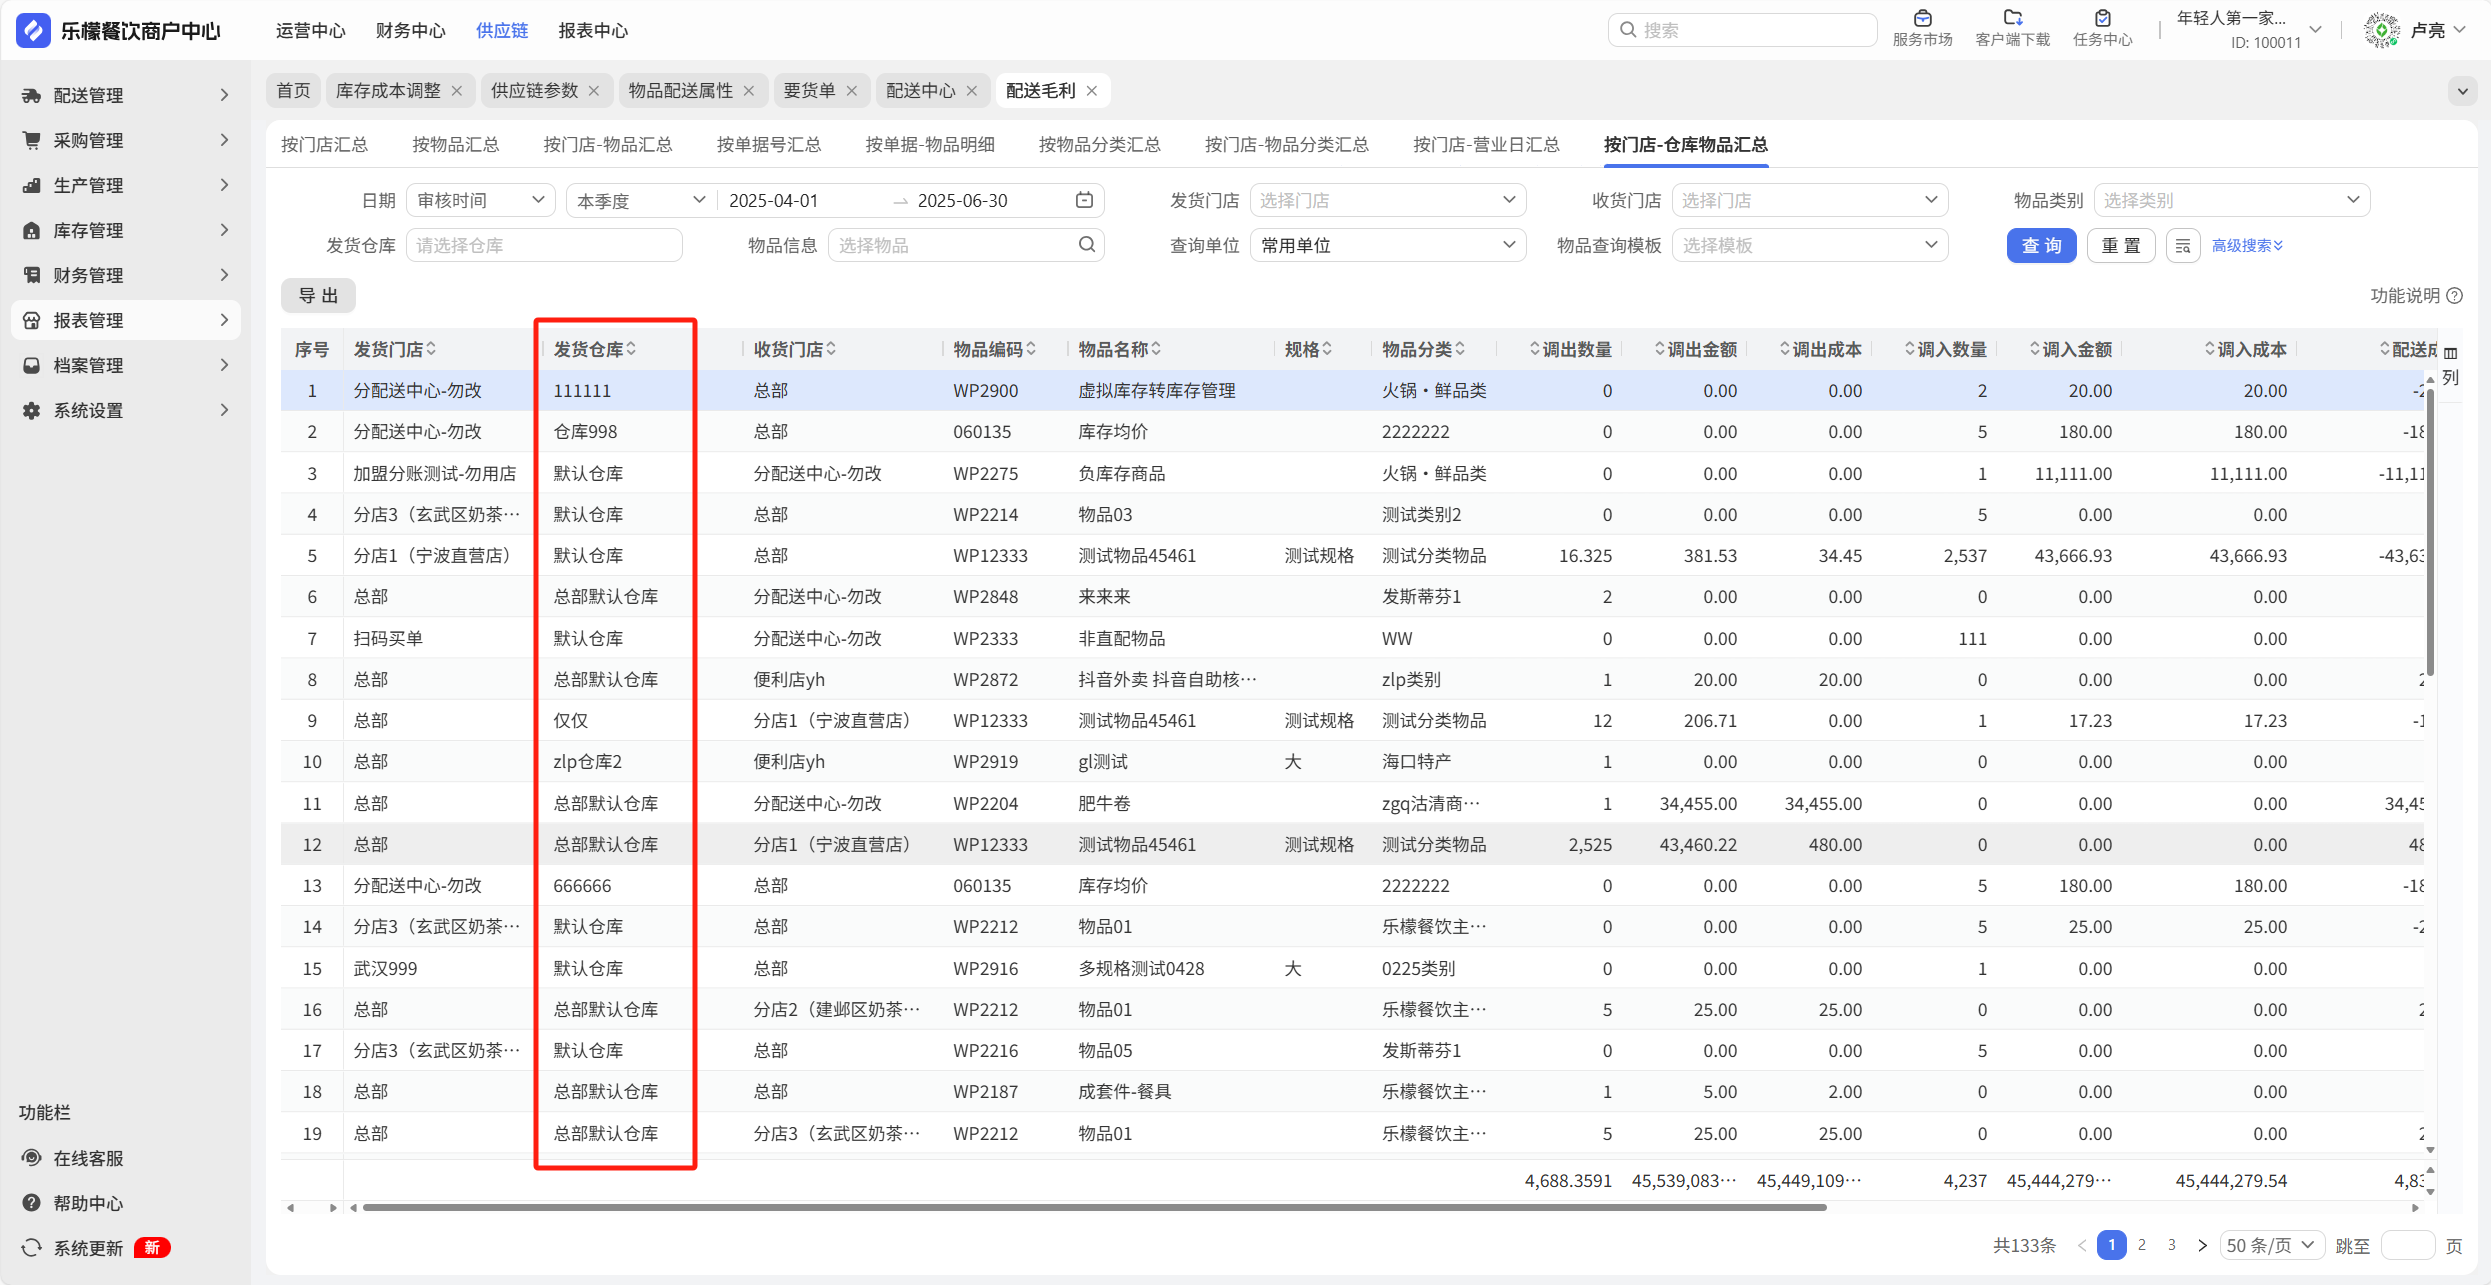This screenshot has width=2491, height=1285.
Task: Click the calendar icon in date range
Action: click(1084, 200)
